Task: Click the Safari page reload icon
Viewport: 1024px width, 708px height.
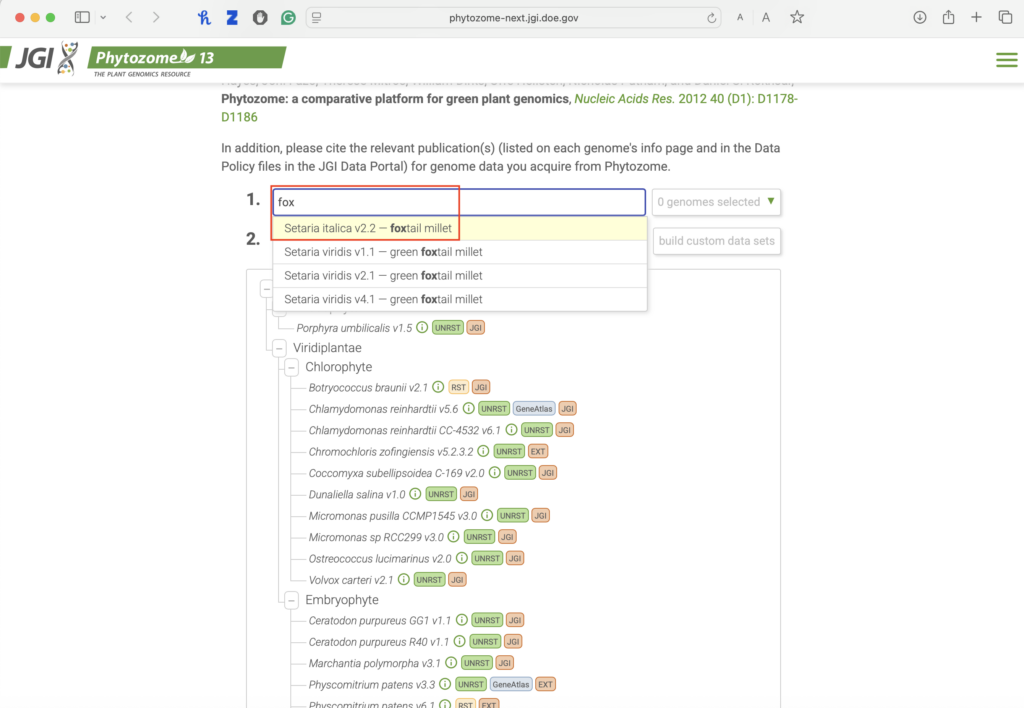Action: coord(712,18)
